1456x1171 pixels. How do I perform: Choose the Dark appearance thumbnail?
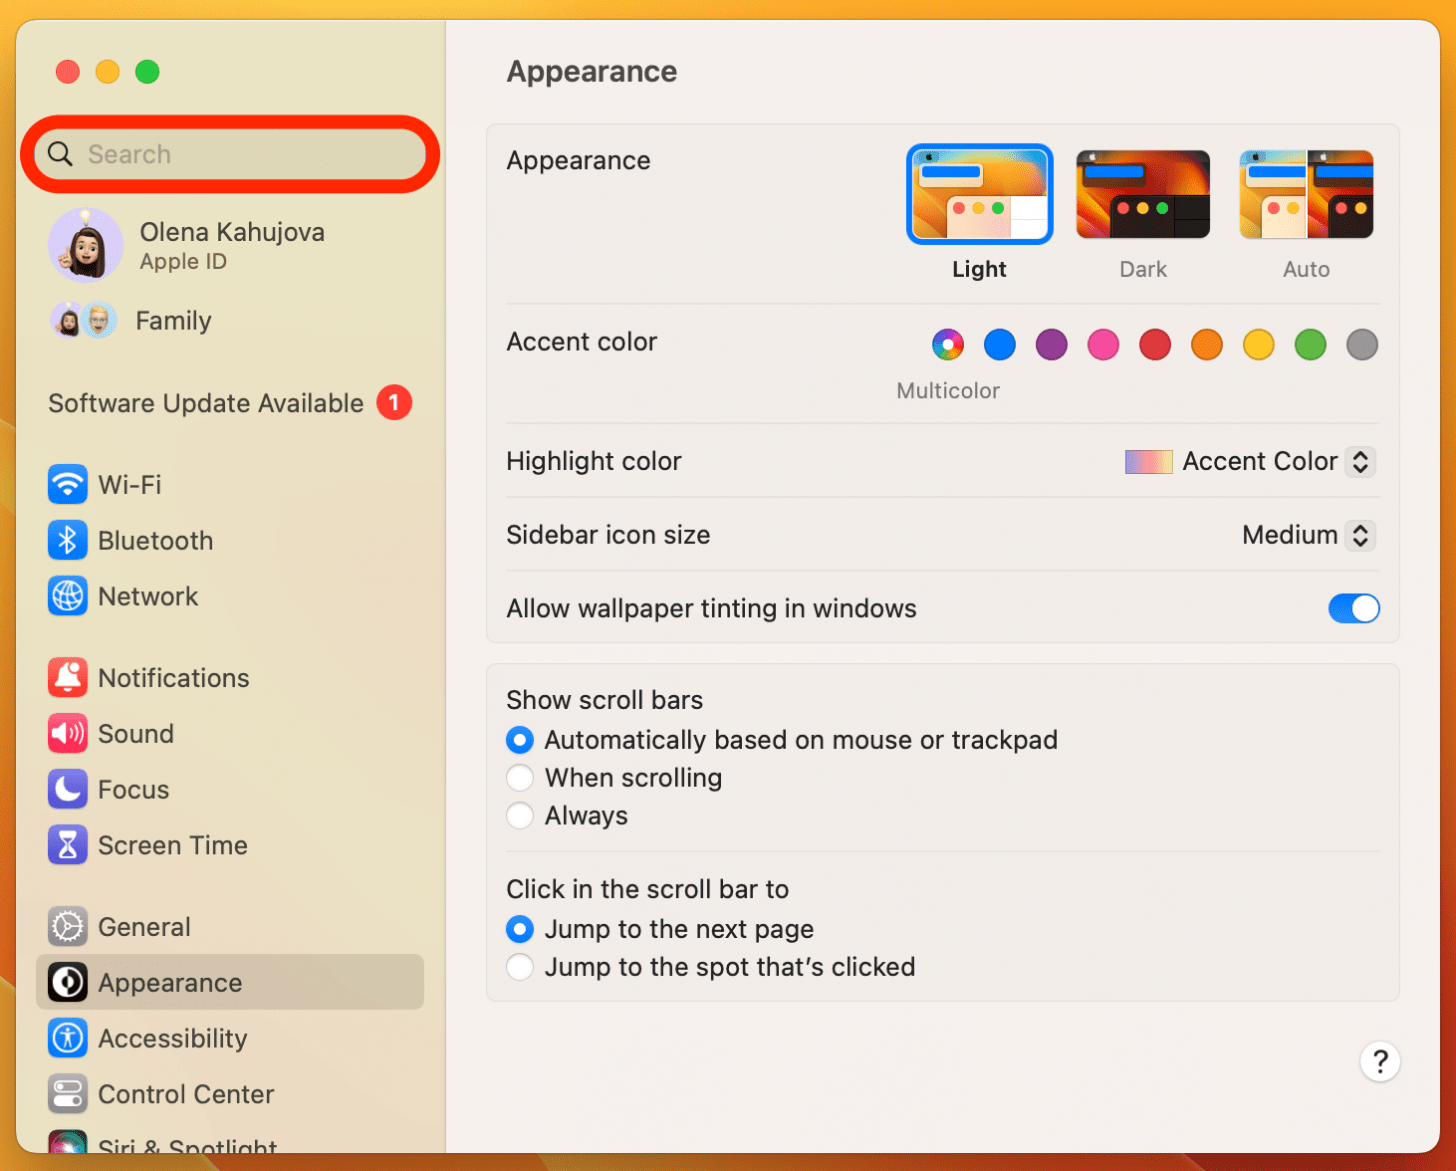tap(1142, 195)
